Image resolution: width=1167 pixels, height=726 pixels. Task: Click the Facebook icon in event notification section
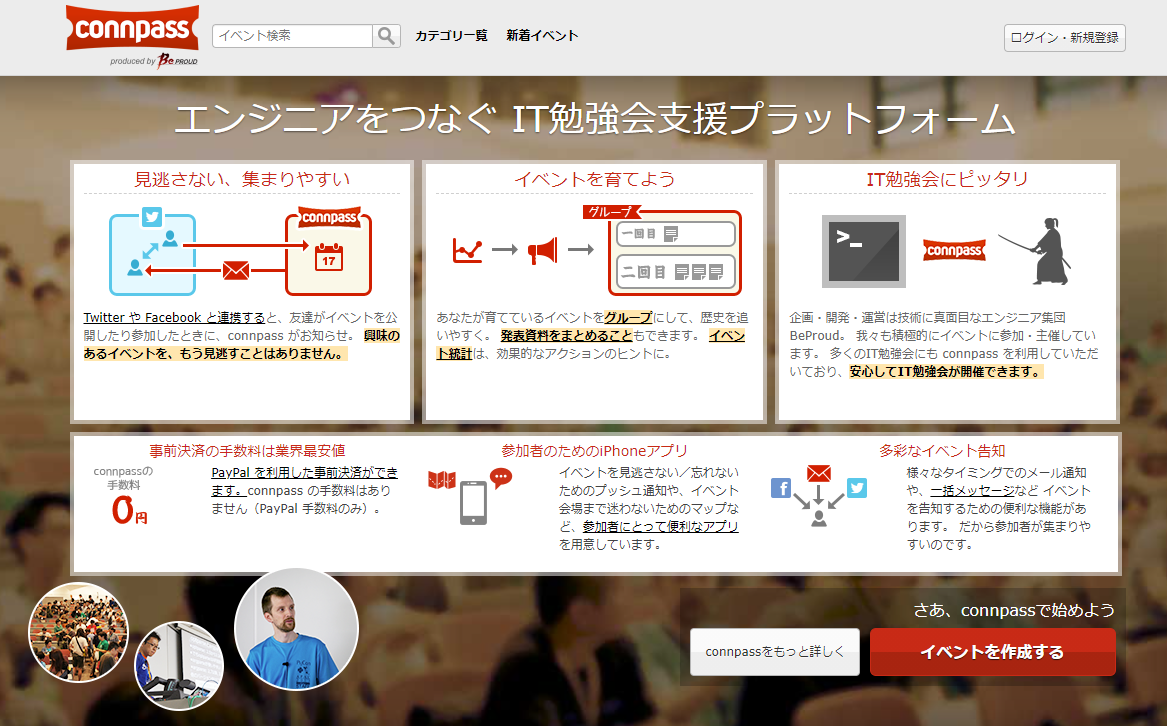(781, 488)
